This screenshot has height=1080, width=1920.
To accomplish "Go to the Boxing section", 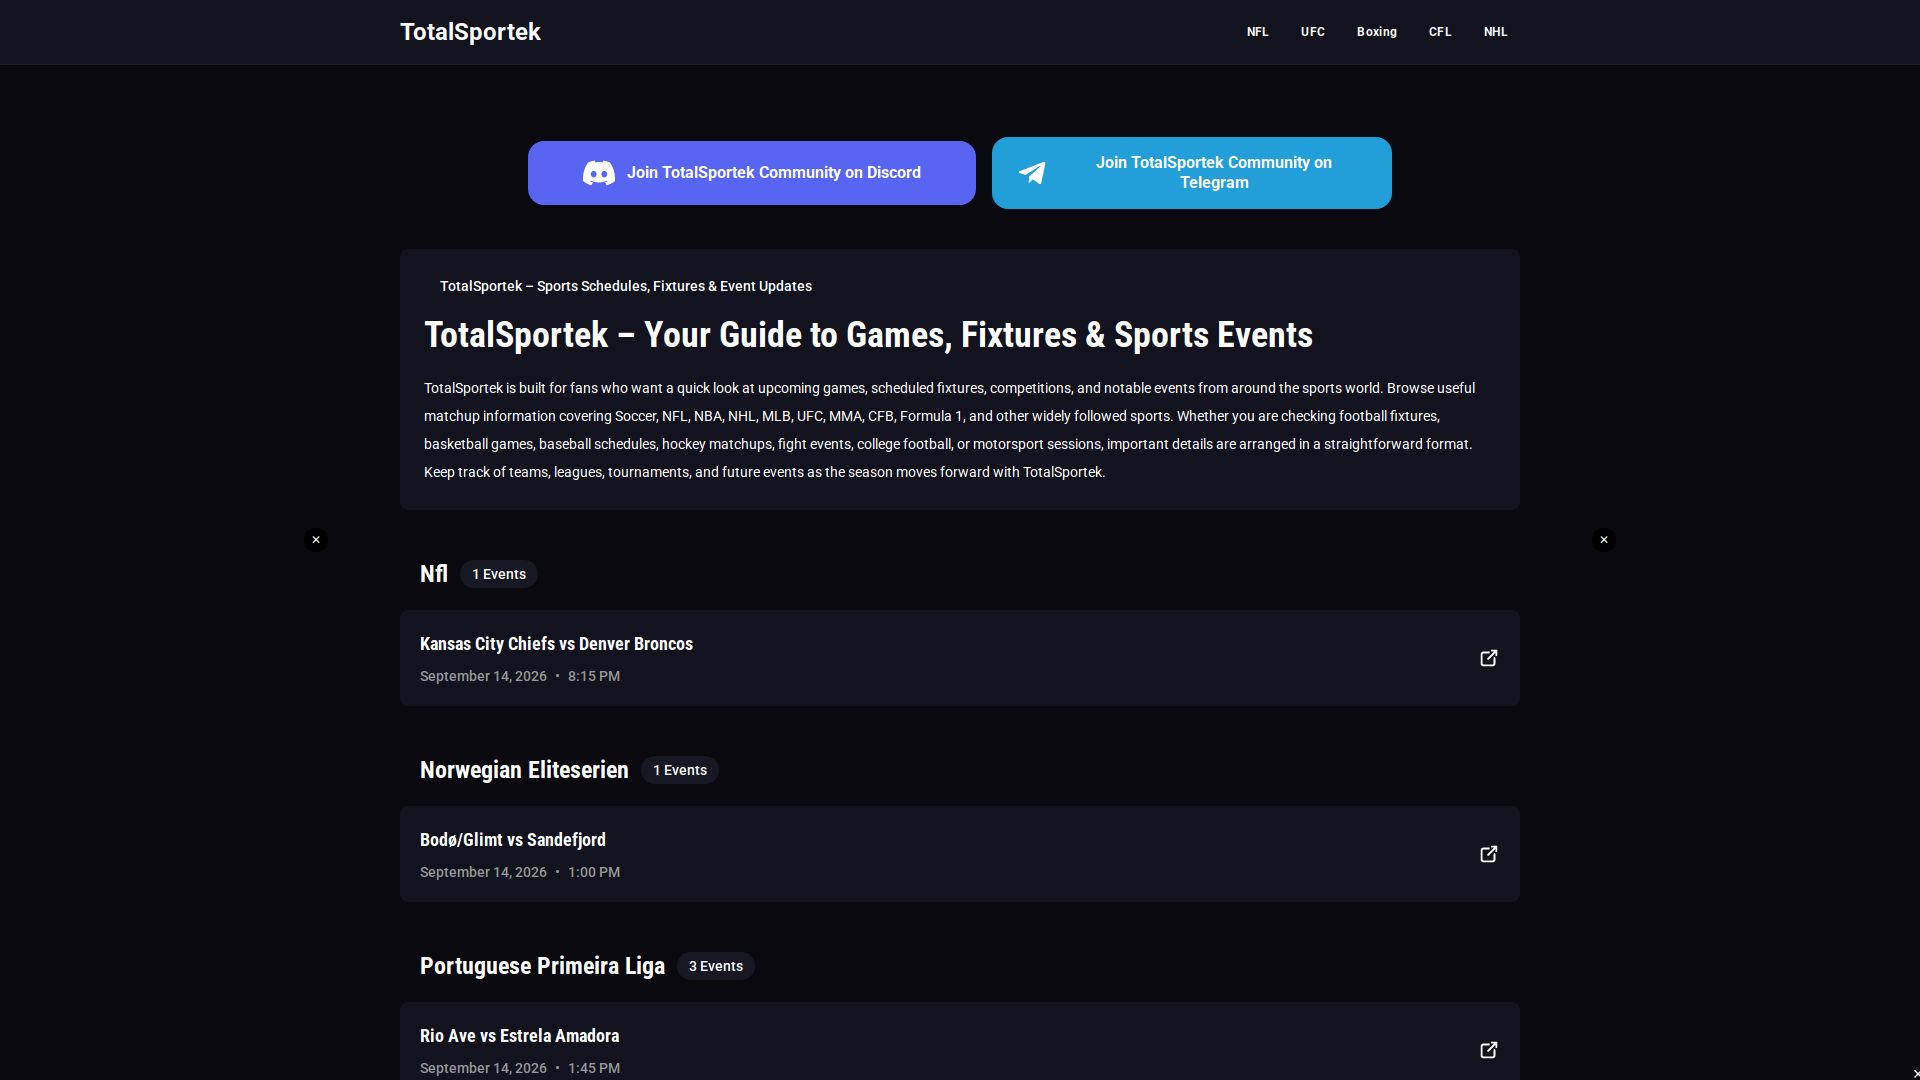I will coord(1377,32).
